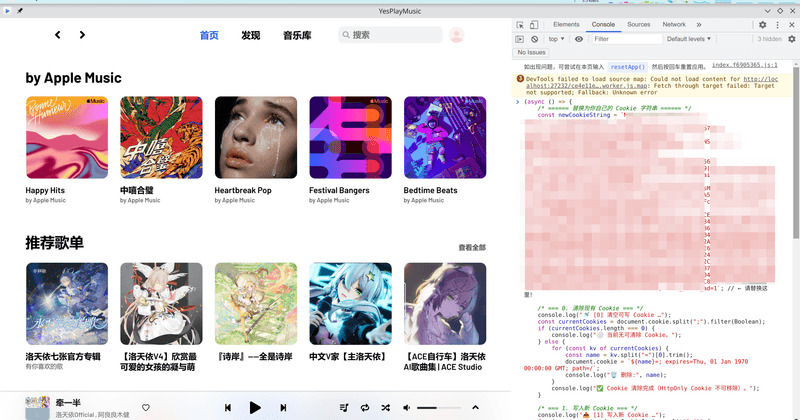Viewport: 800px width, 420px height.
Task: Open the Heartbreak Pop playlist cover
Action: (256, 137)
